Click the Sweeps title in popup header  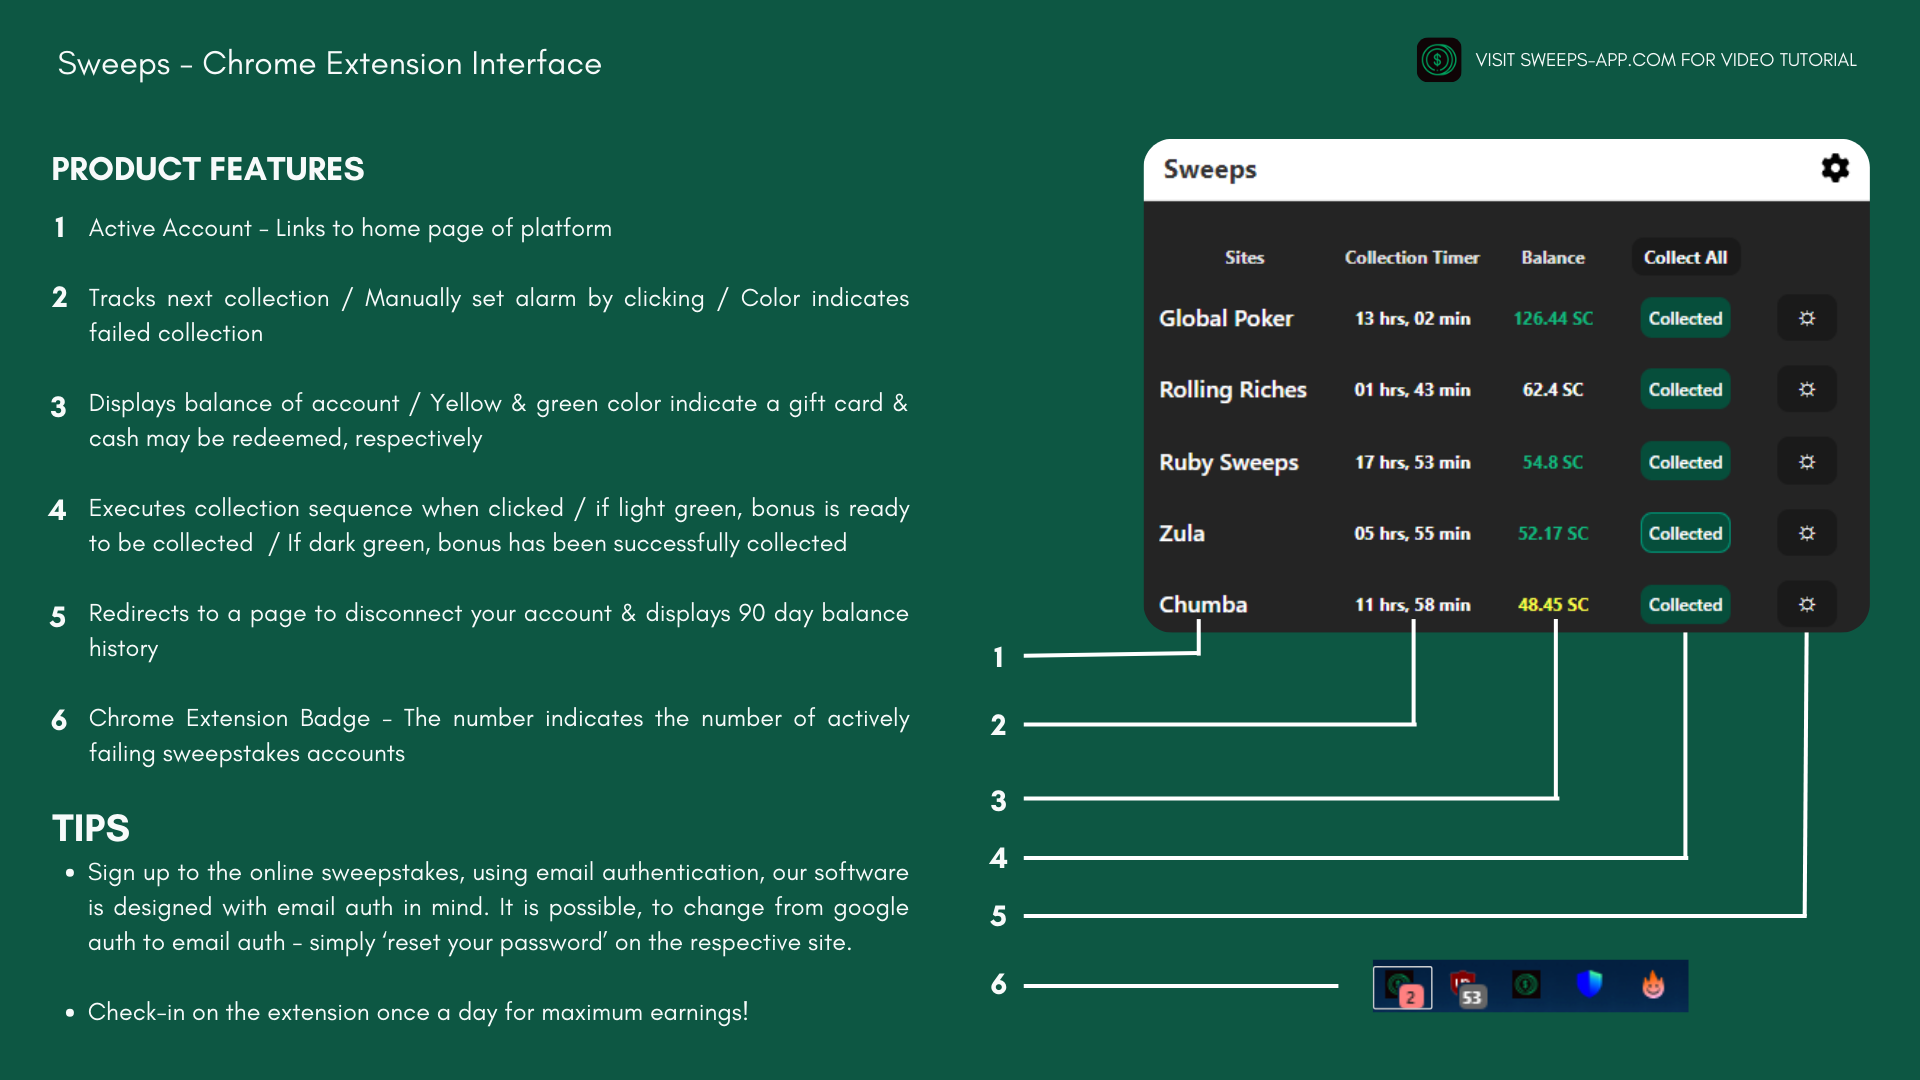(1210, 169)
